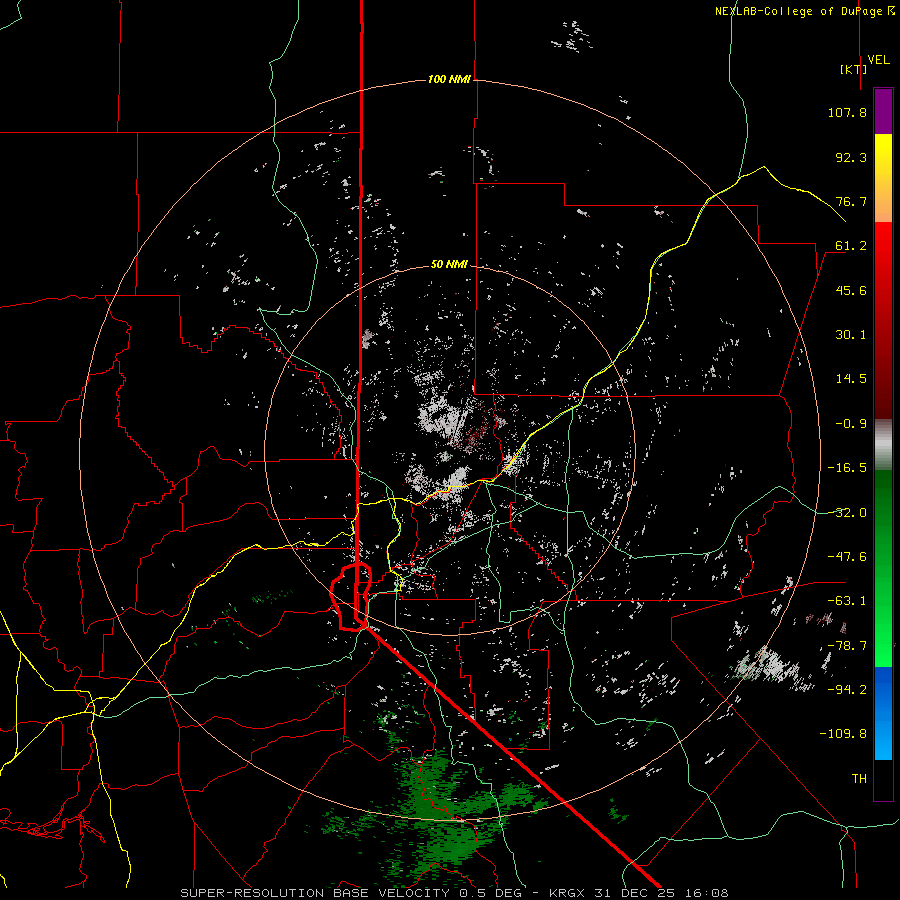Click the red-outlined warning polygon near the radar center
This screenshot has width=900, height=900.
pos(351,597)
